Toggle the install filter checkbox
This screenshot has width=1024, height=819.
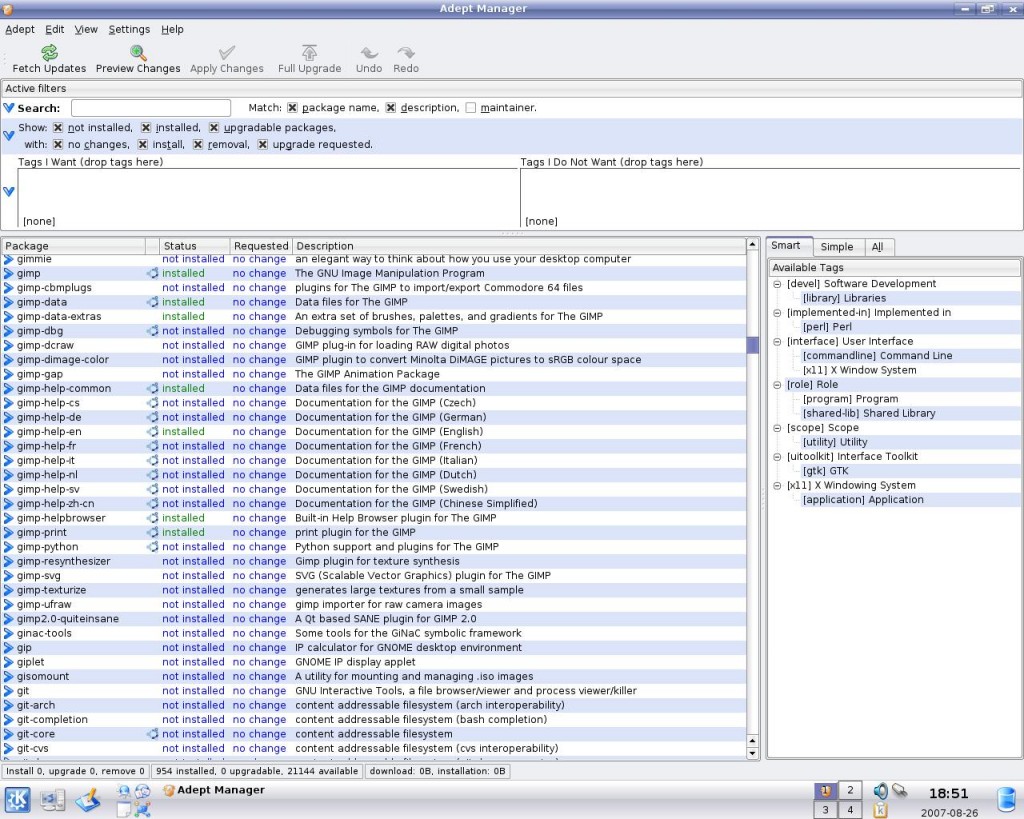[x=142, y=144]
